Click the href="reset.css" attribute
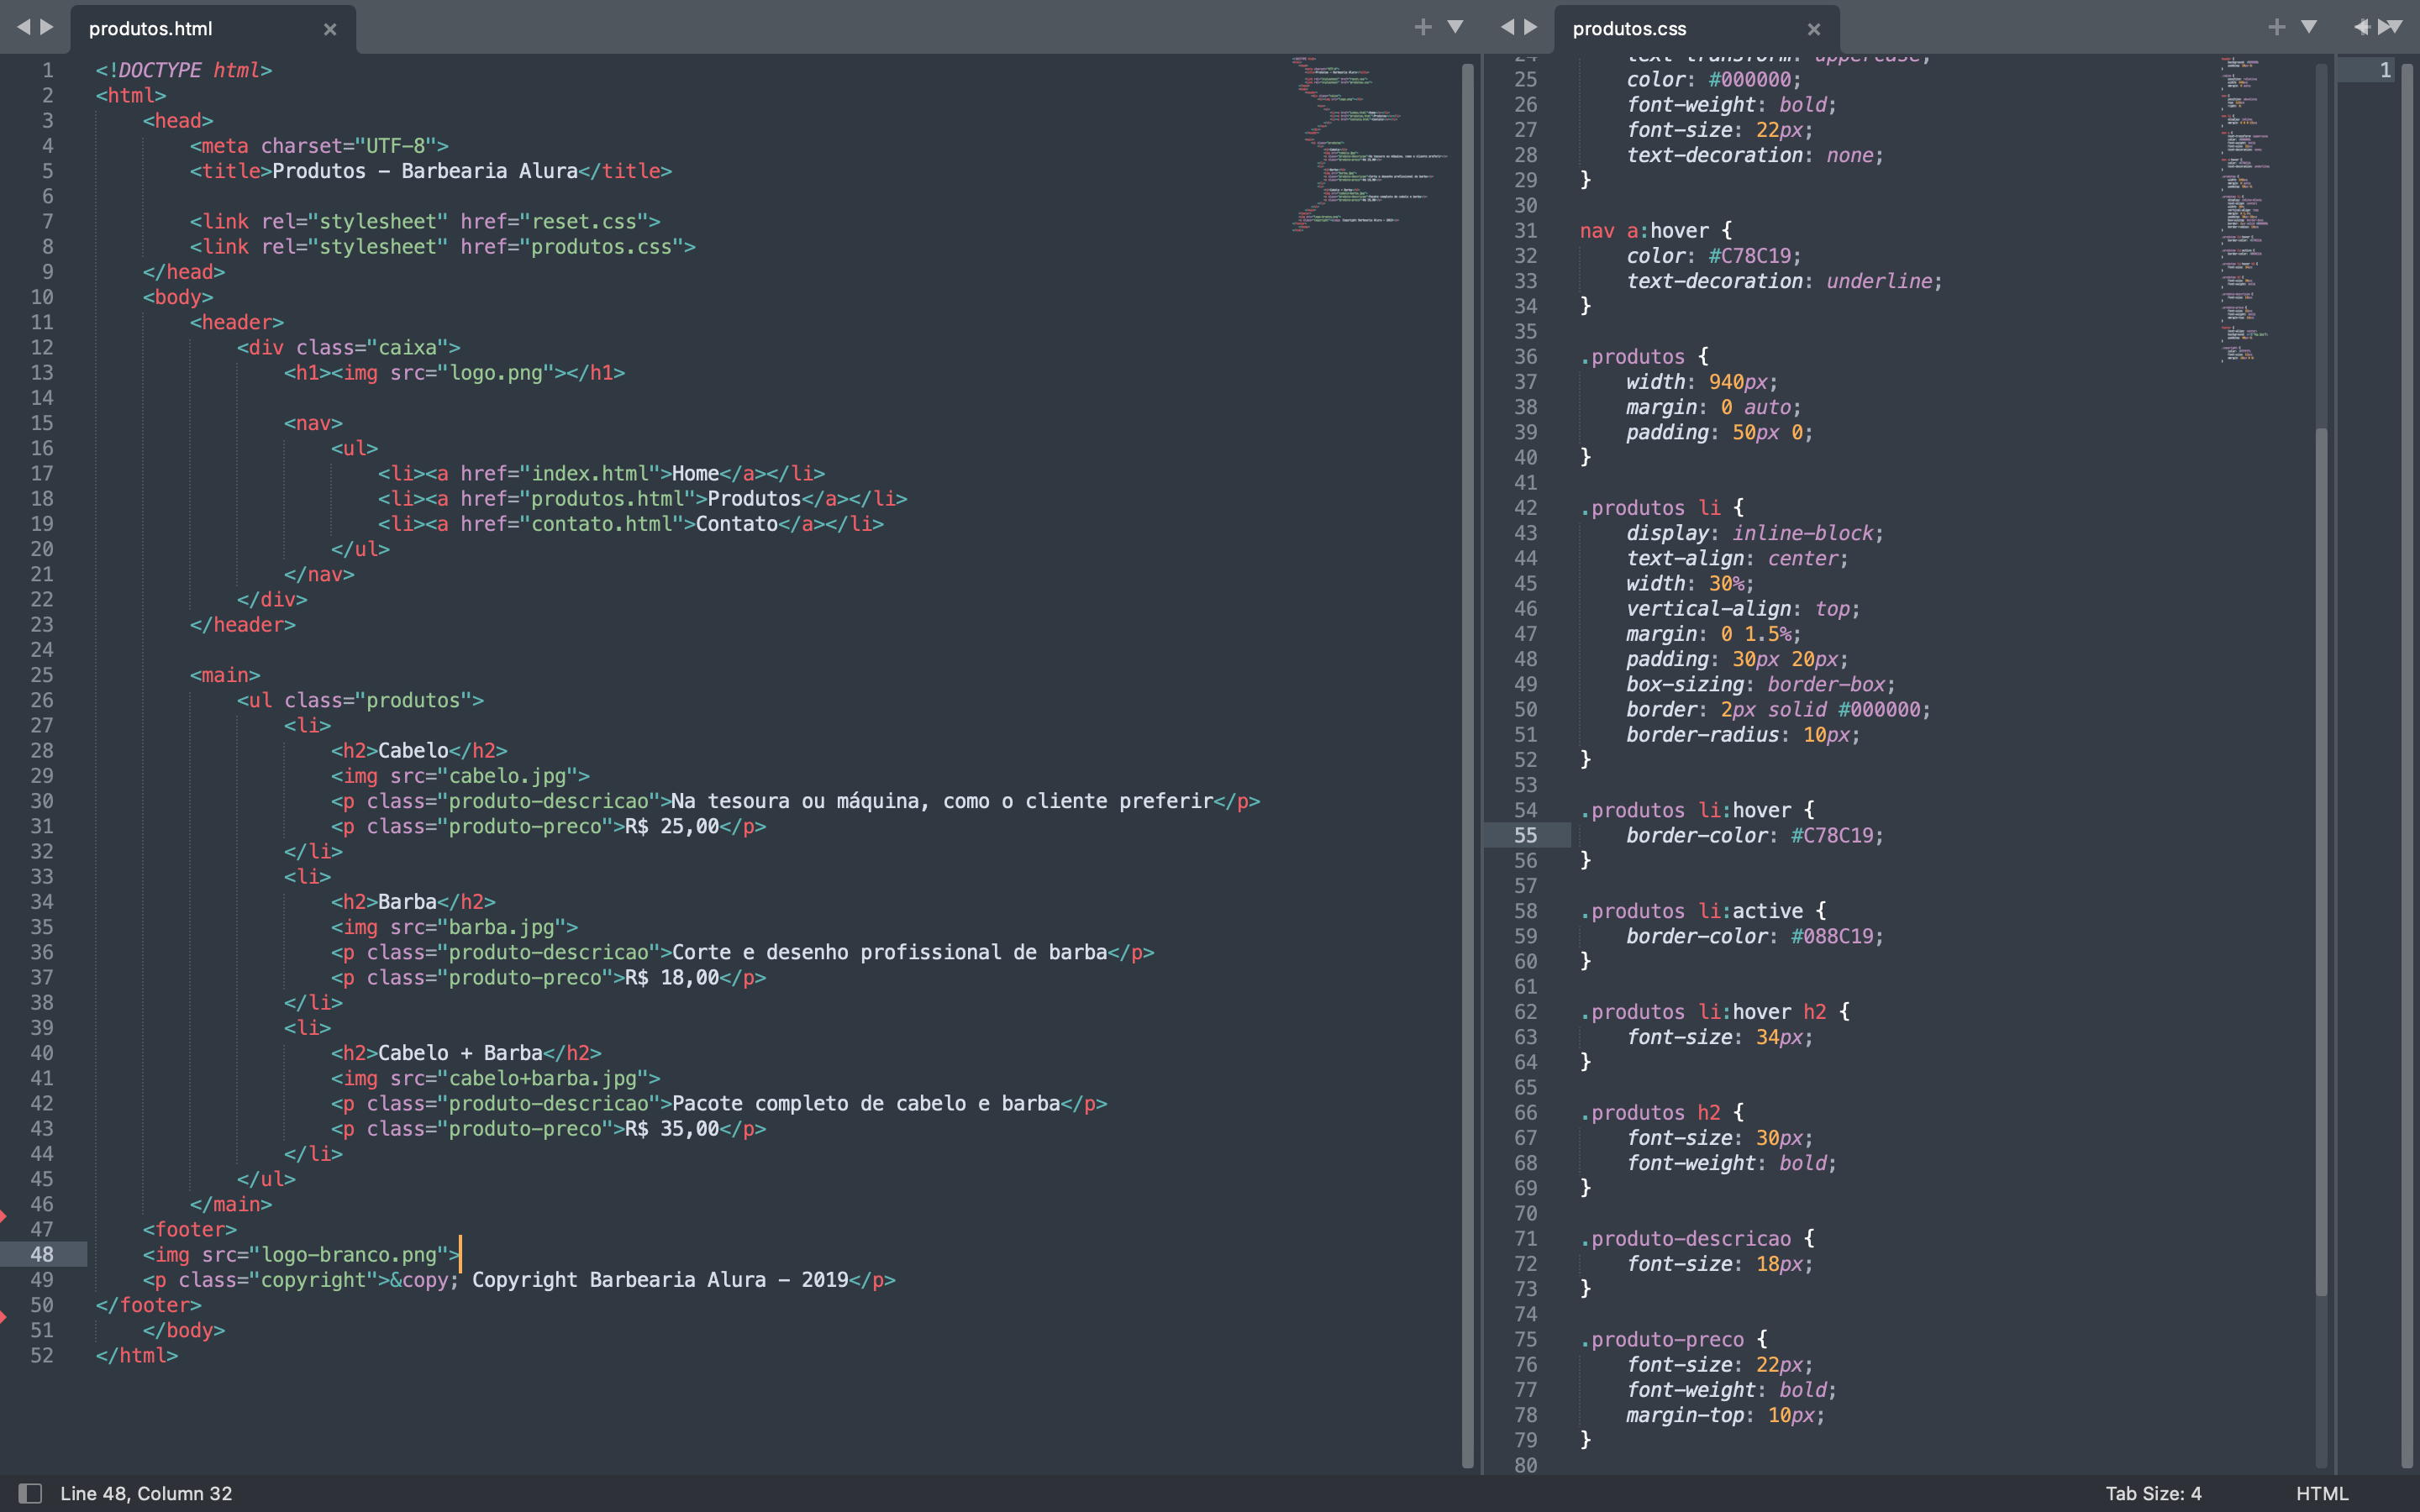The image size is (2420, 1512). click(x=554, y=221)
